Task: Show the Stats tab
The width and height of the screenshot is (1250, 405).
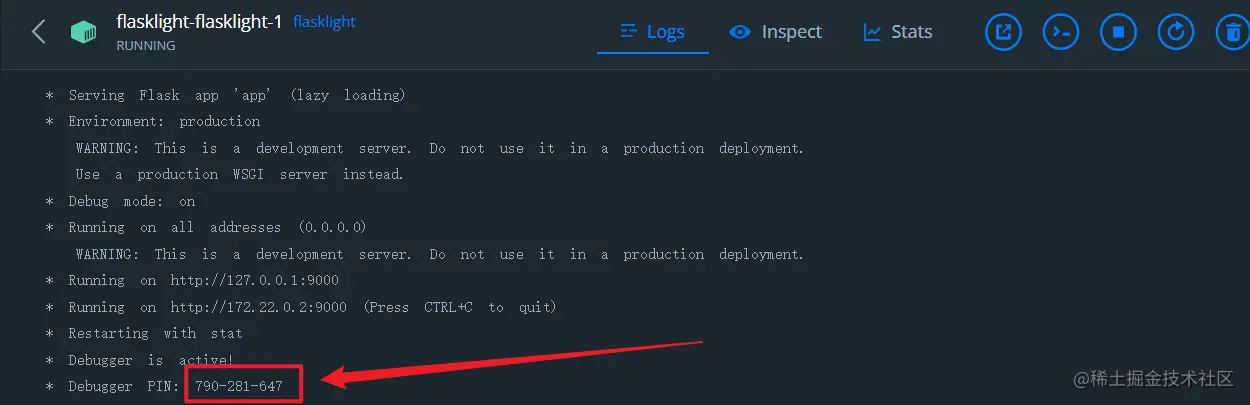Action: click(x=898, y=32)
